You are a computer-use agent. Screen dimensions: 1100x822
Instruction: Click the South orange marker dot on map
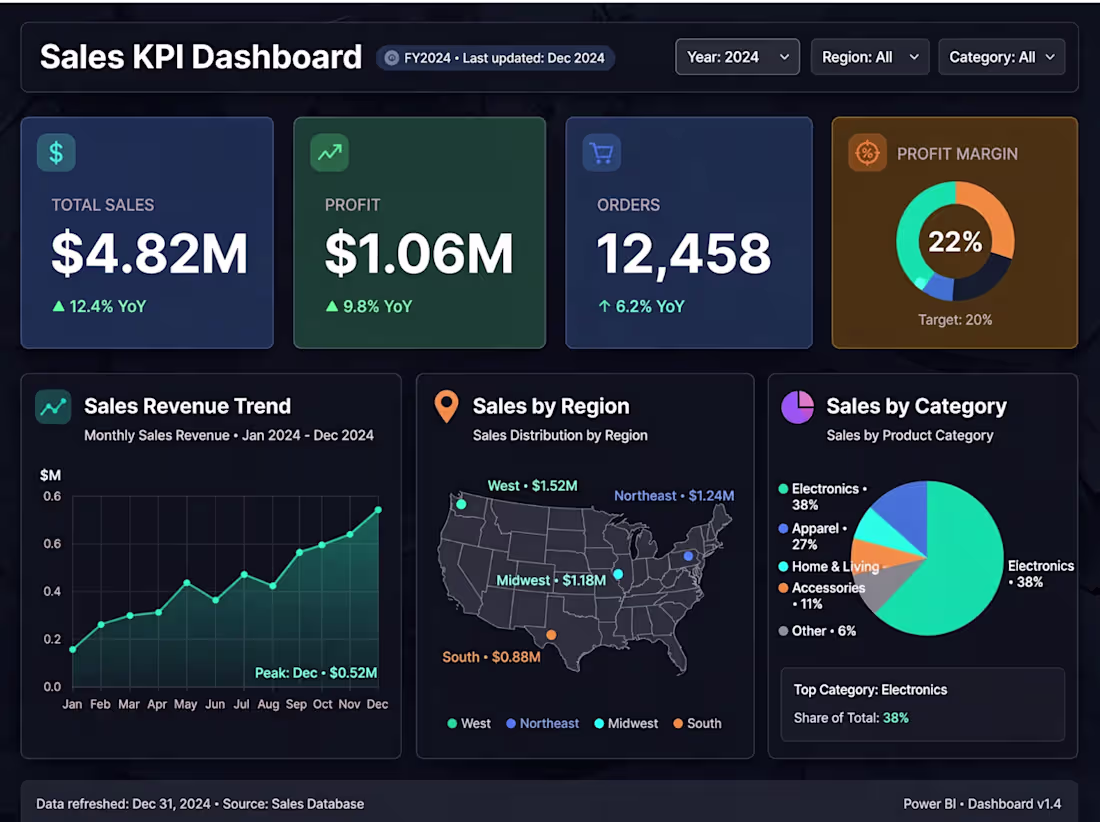(x=551, y=635)
